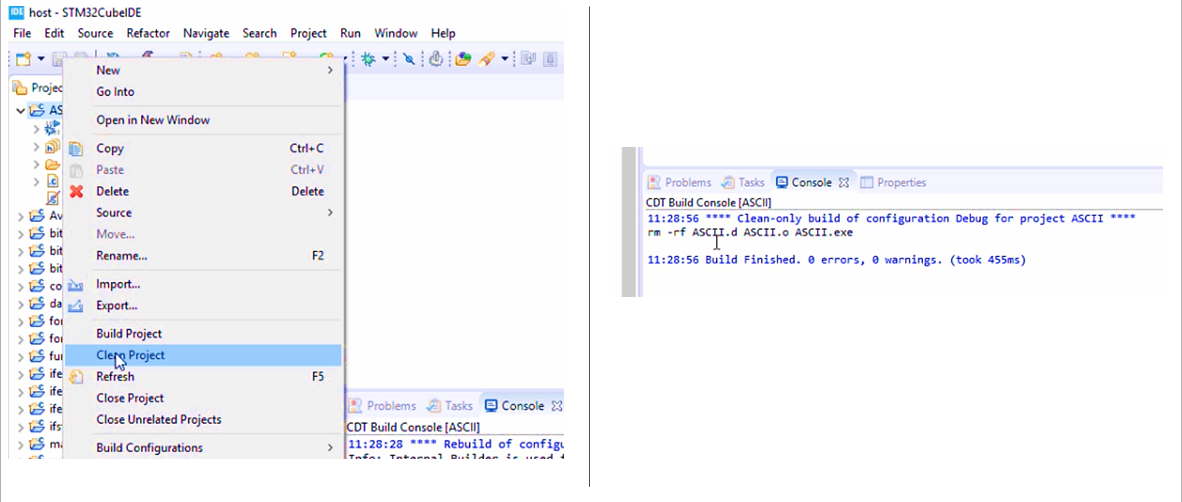Click the green bug Debug toolbar icon

pyautogui.click(x=368, y=59)
